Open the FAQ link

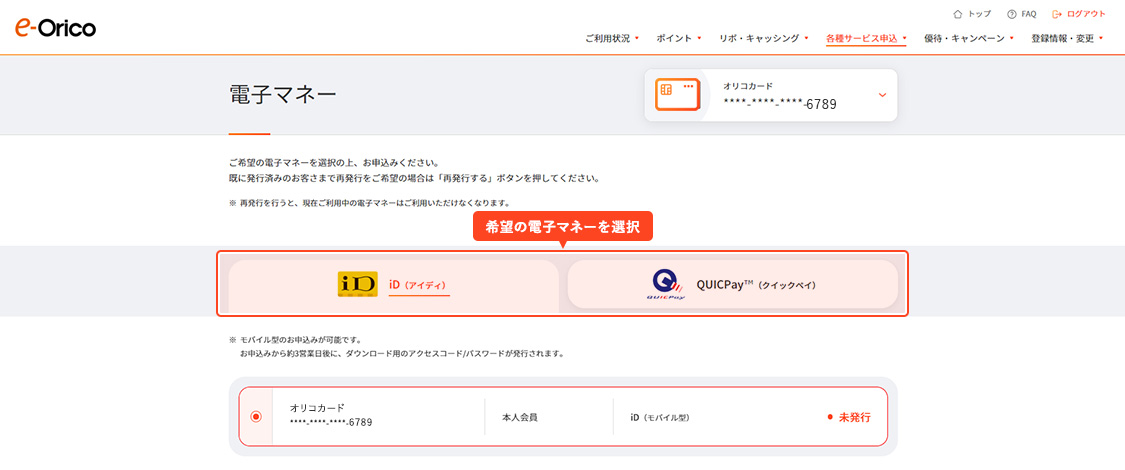tap(1029, 14)
